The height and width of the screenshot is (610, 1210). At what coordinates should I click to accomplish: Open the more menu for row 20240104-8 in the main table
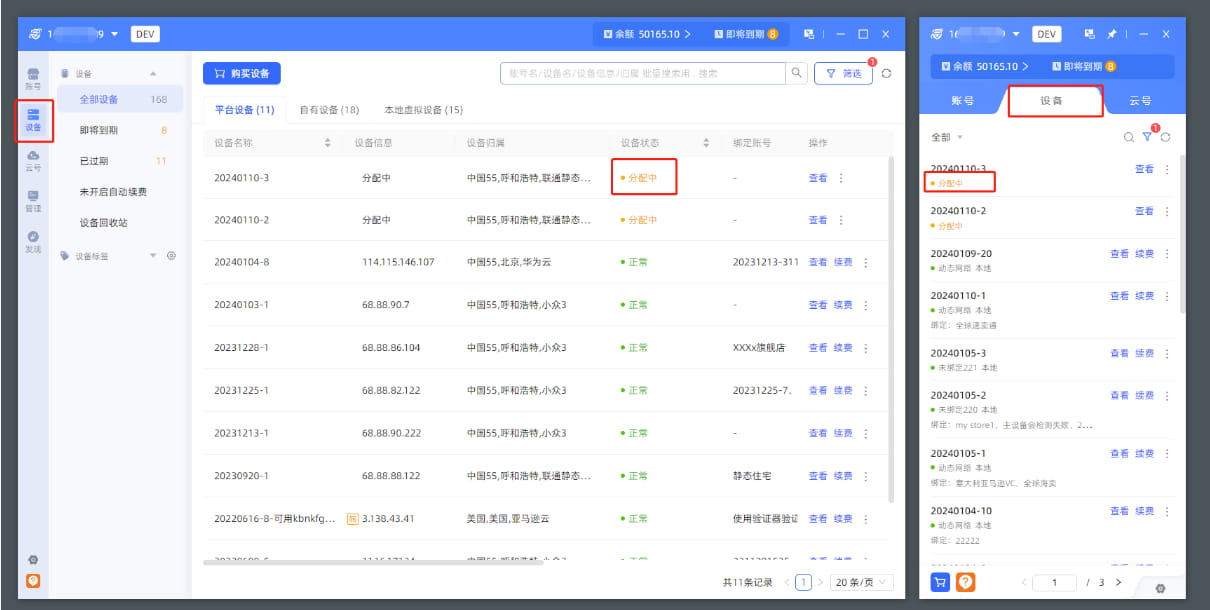coord(866,263)
